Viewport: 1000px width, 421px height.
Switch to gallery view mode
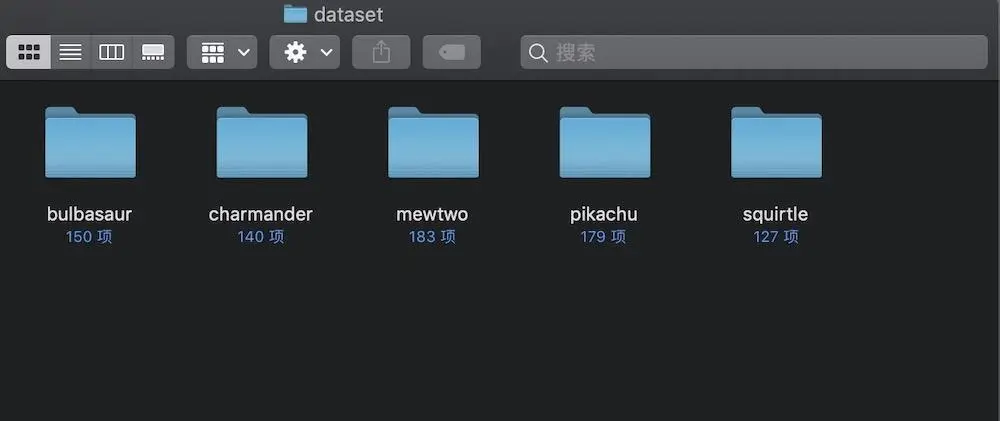coord(153,52)
